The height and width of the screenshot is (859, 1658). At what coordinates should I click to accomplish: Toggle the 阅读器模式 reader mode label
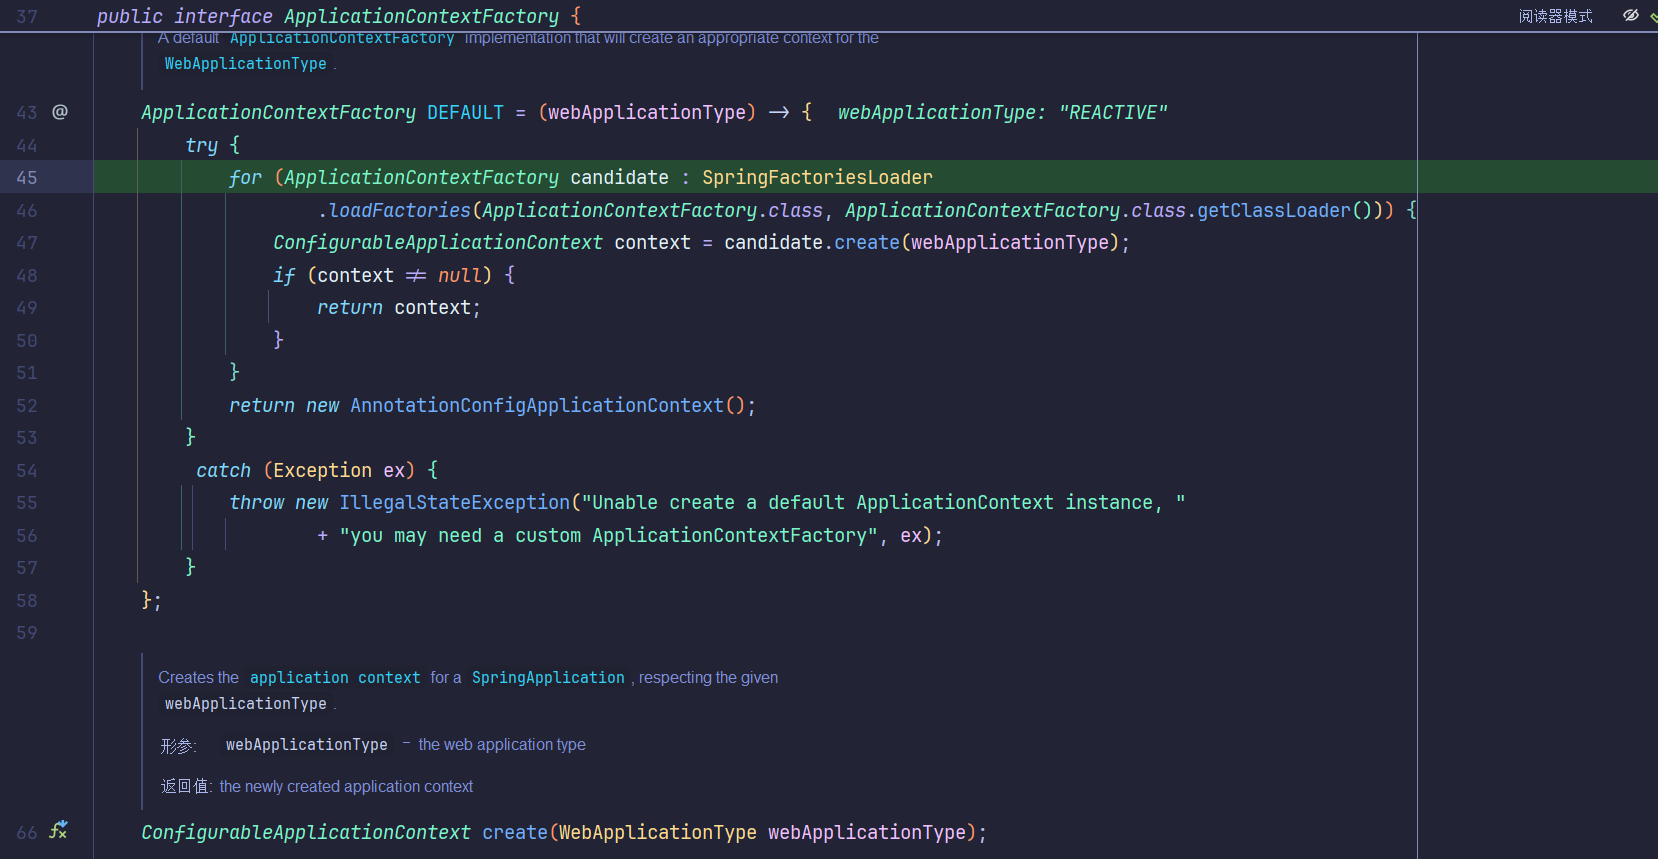pyautogui.click(x=1555, y=16)
